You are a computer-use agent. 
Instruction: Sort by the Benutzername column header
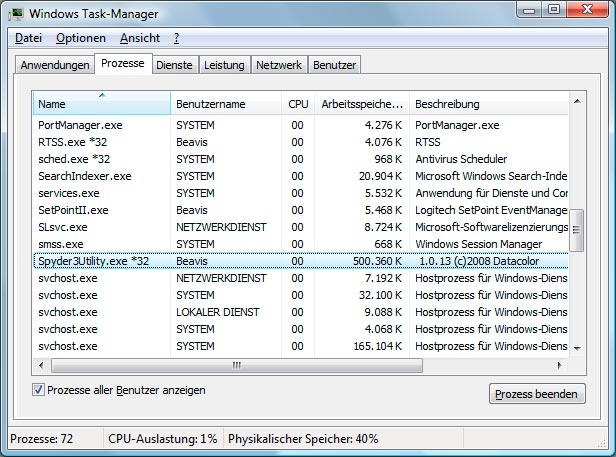[x=226, y=104]
